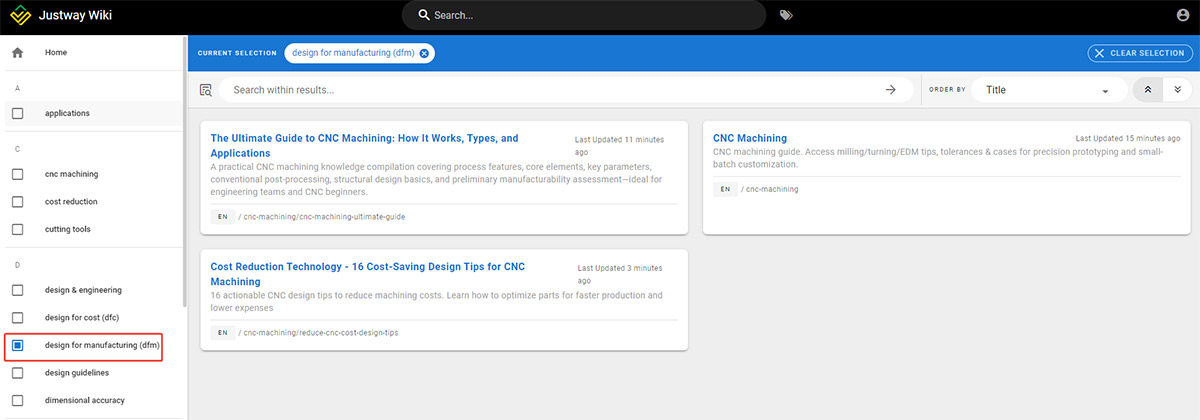Screen dimensions: 1200x420
Task: Check the applications tag checkbox
Action: pyautogui.click(x=18, y=113)
